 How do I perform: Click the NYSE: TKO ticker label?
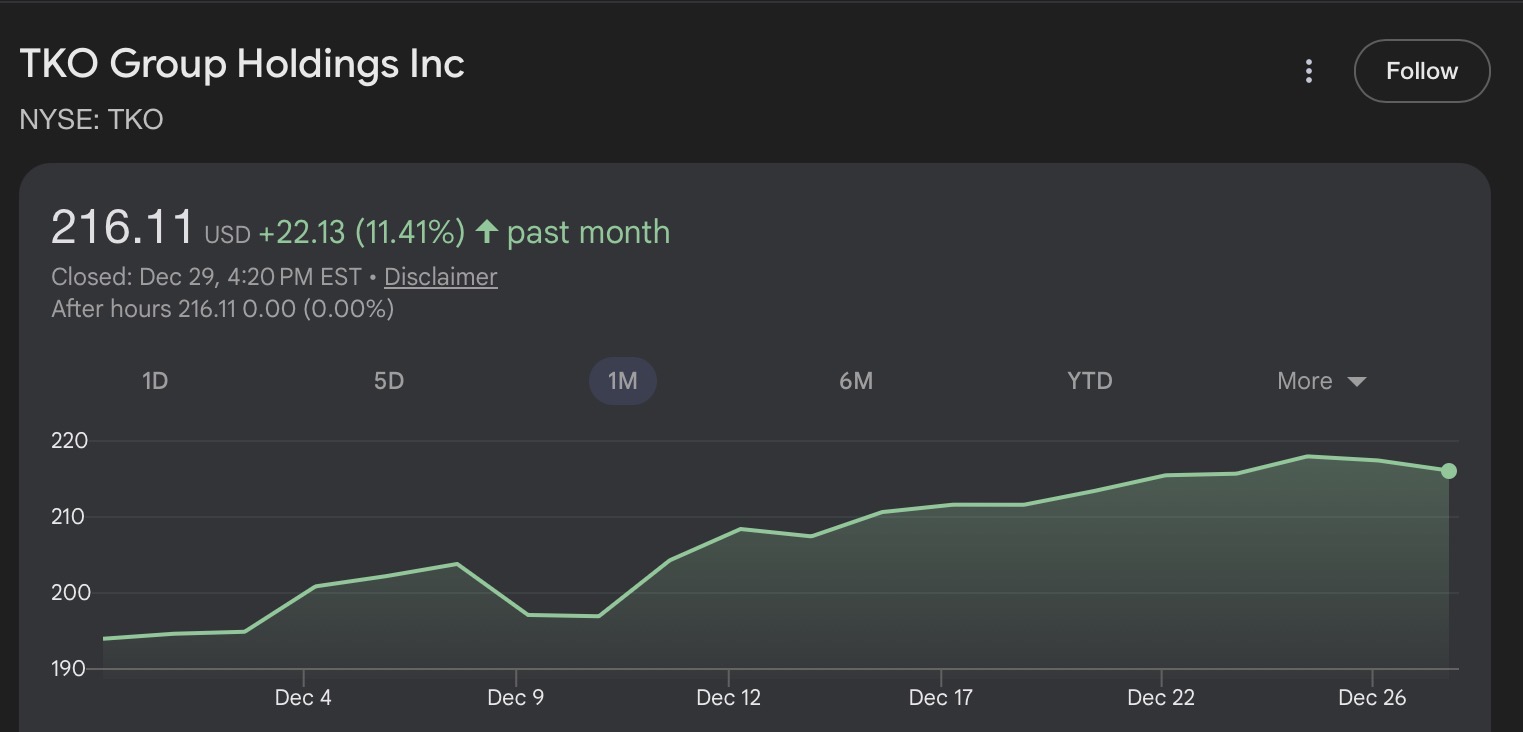pyautogui.click(x=91, y=120)
